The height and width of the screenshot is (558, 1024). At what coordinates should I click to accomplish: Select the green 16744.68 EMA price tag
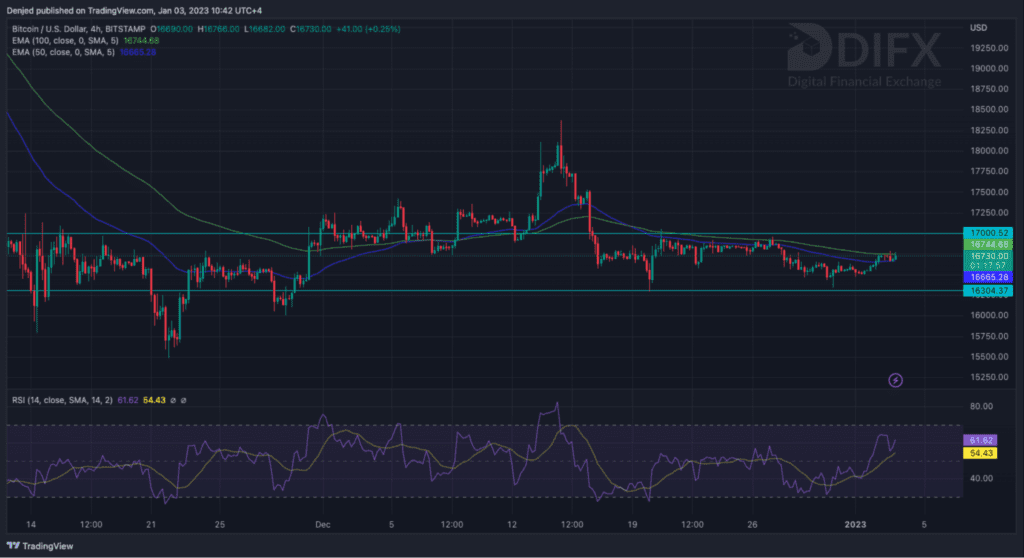click(x=987, y=244)
